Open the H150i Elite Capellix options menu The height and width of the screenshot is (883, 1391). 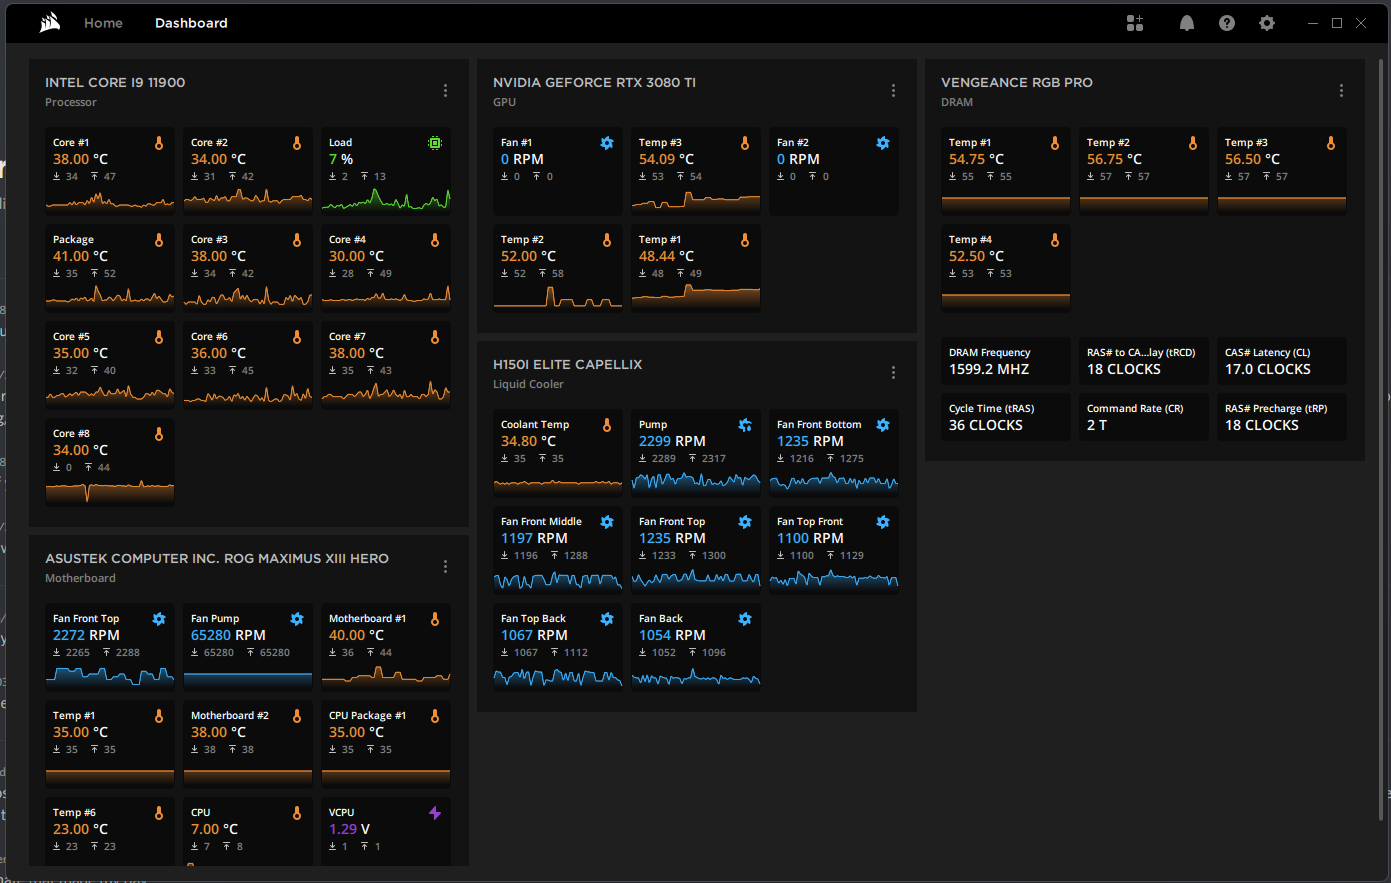tap(893, 373)
